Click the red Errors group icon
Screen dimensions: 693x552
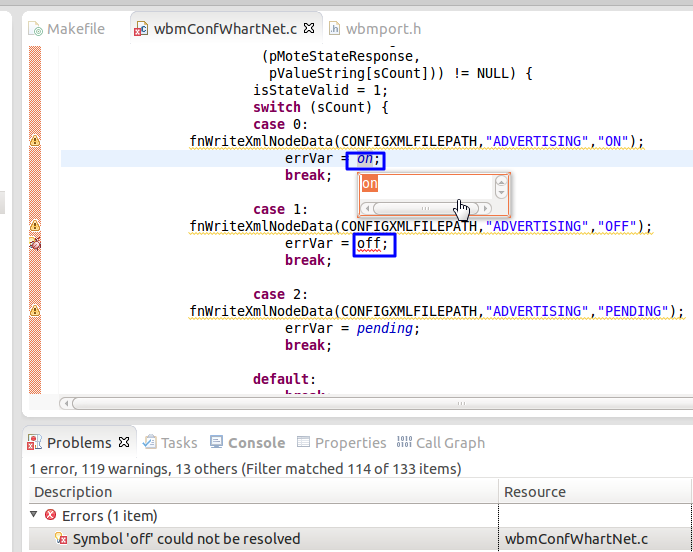coord(51,515)
